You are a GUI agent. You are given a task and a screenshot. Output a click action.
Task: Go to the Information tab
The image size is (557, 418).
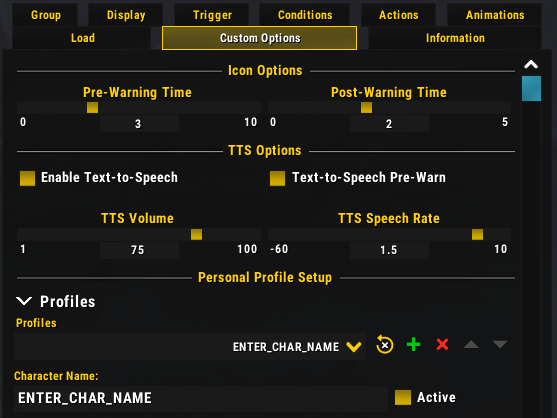455,38
